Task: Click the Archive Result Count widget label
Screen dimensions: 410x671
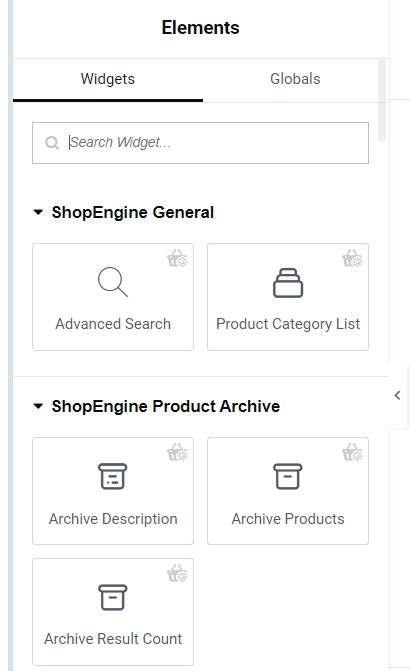Action: [113, 639]
